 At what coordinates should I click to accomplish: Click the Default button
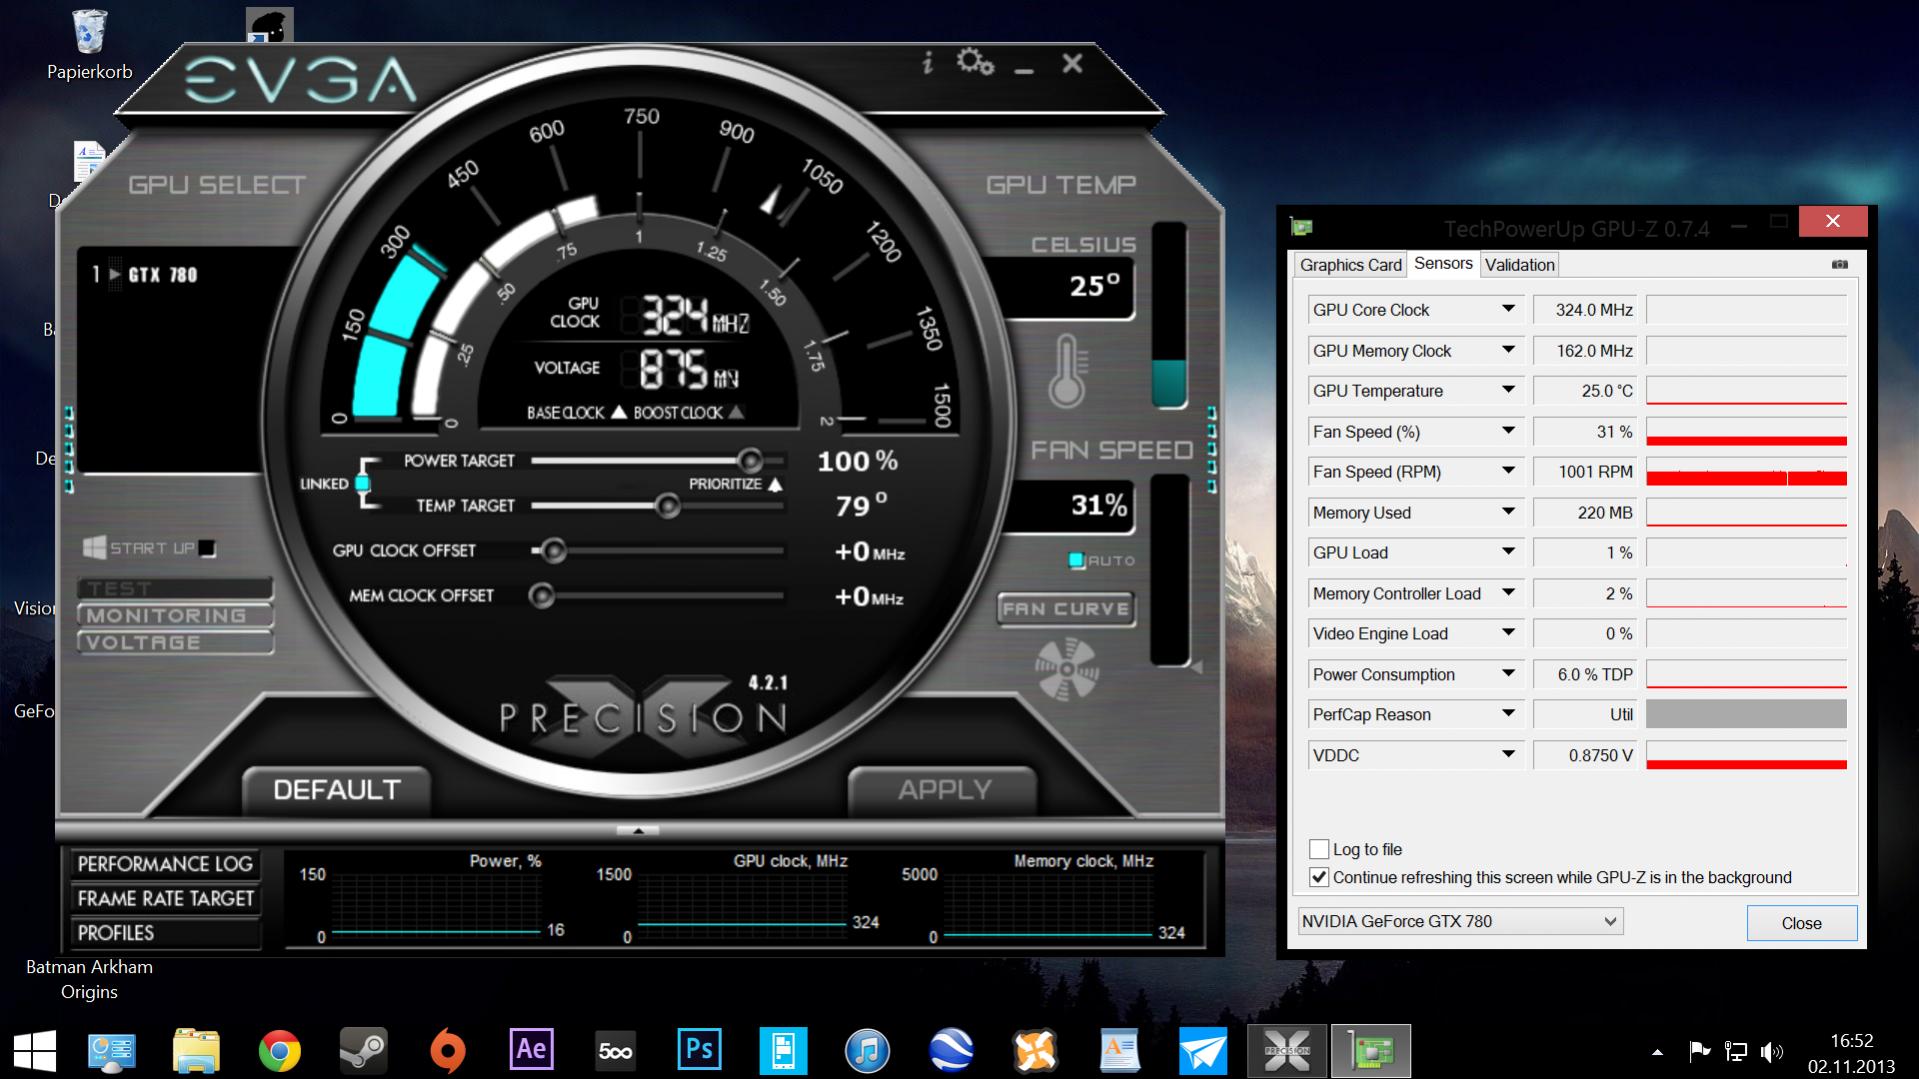click(336, 790)
